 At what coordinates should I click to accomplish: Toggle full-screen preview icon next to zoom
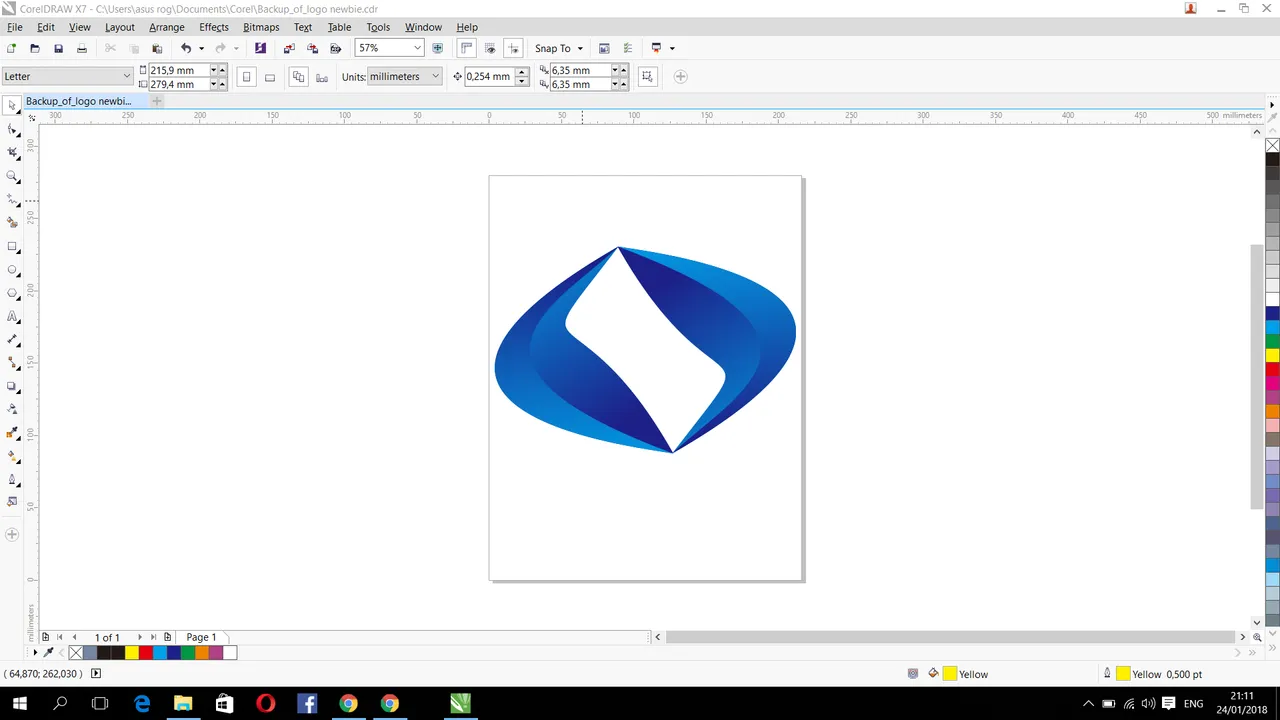point(437,48)
